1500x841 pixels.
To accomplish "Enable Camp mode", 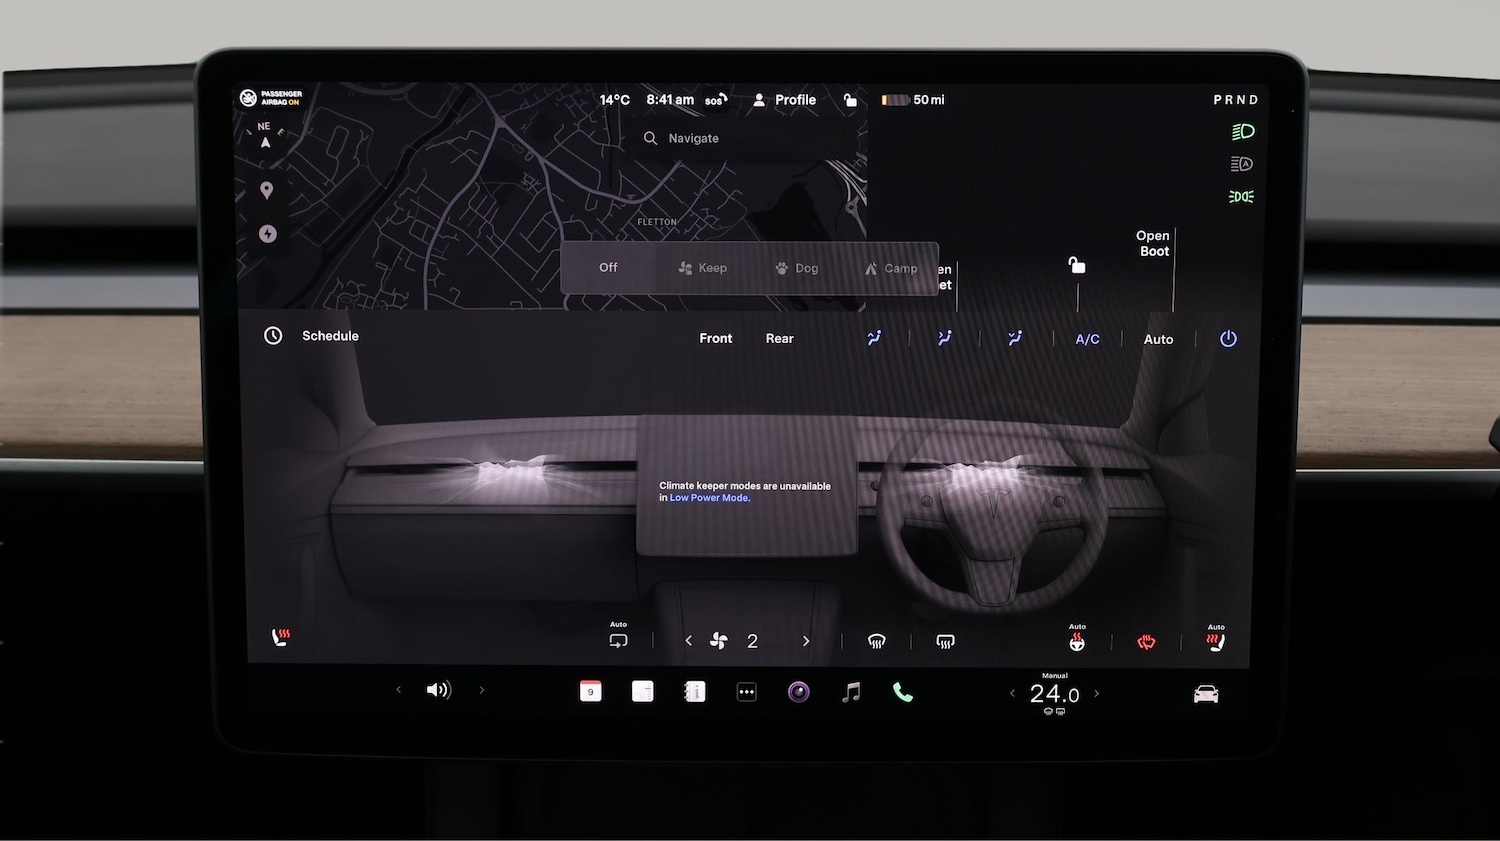I will (x=891, y=268).
